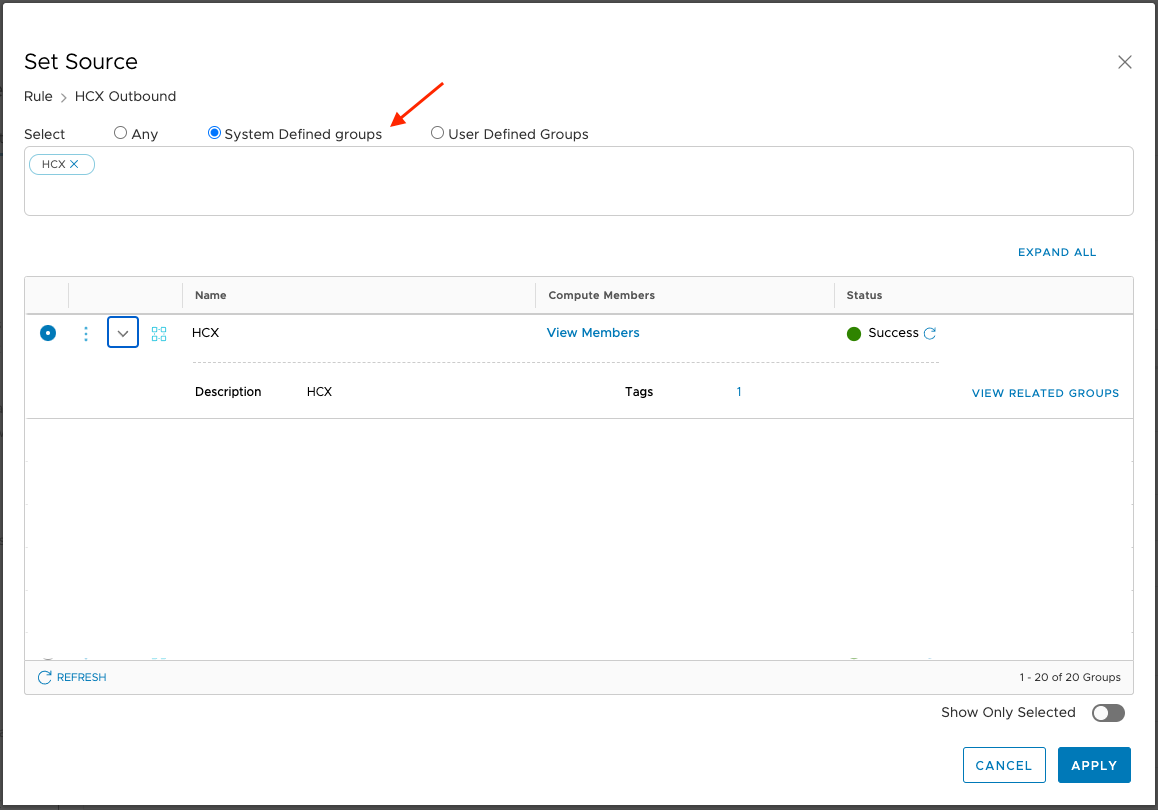Screen dimensions: 1158x810
Task: Refresh the HCX status icon
Action: [930, 334]
